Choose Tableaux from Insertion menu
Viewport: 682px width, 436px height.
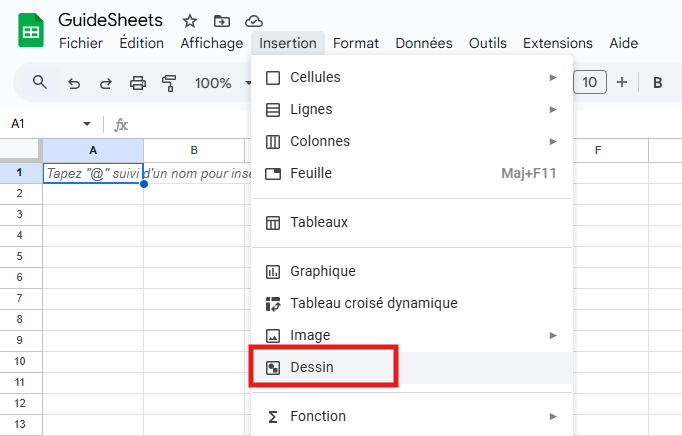coord(411,222)
